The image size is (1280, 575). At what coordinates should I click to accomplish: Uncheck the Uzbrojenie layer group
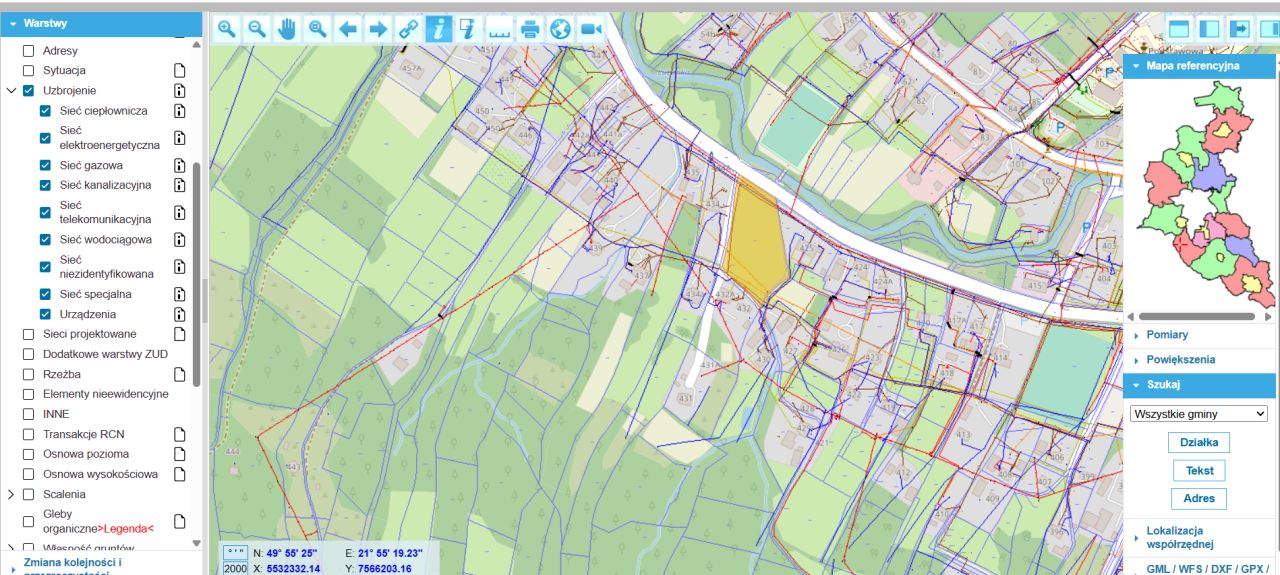point(29,91)
